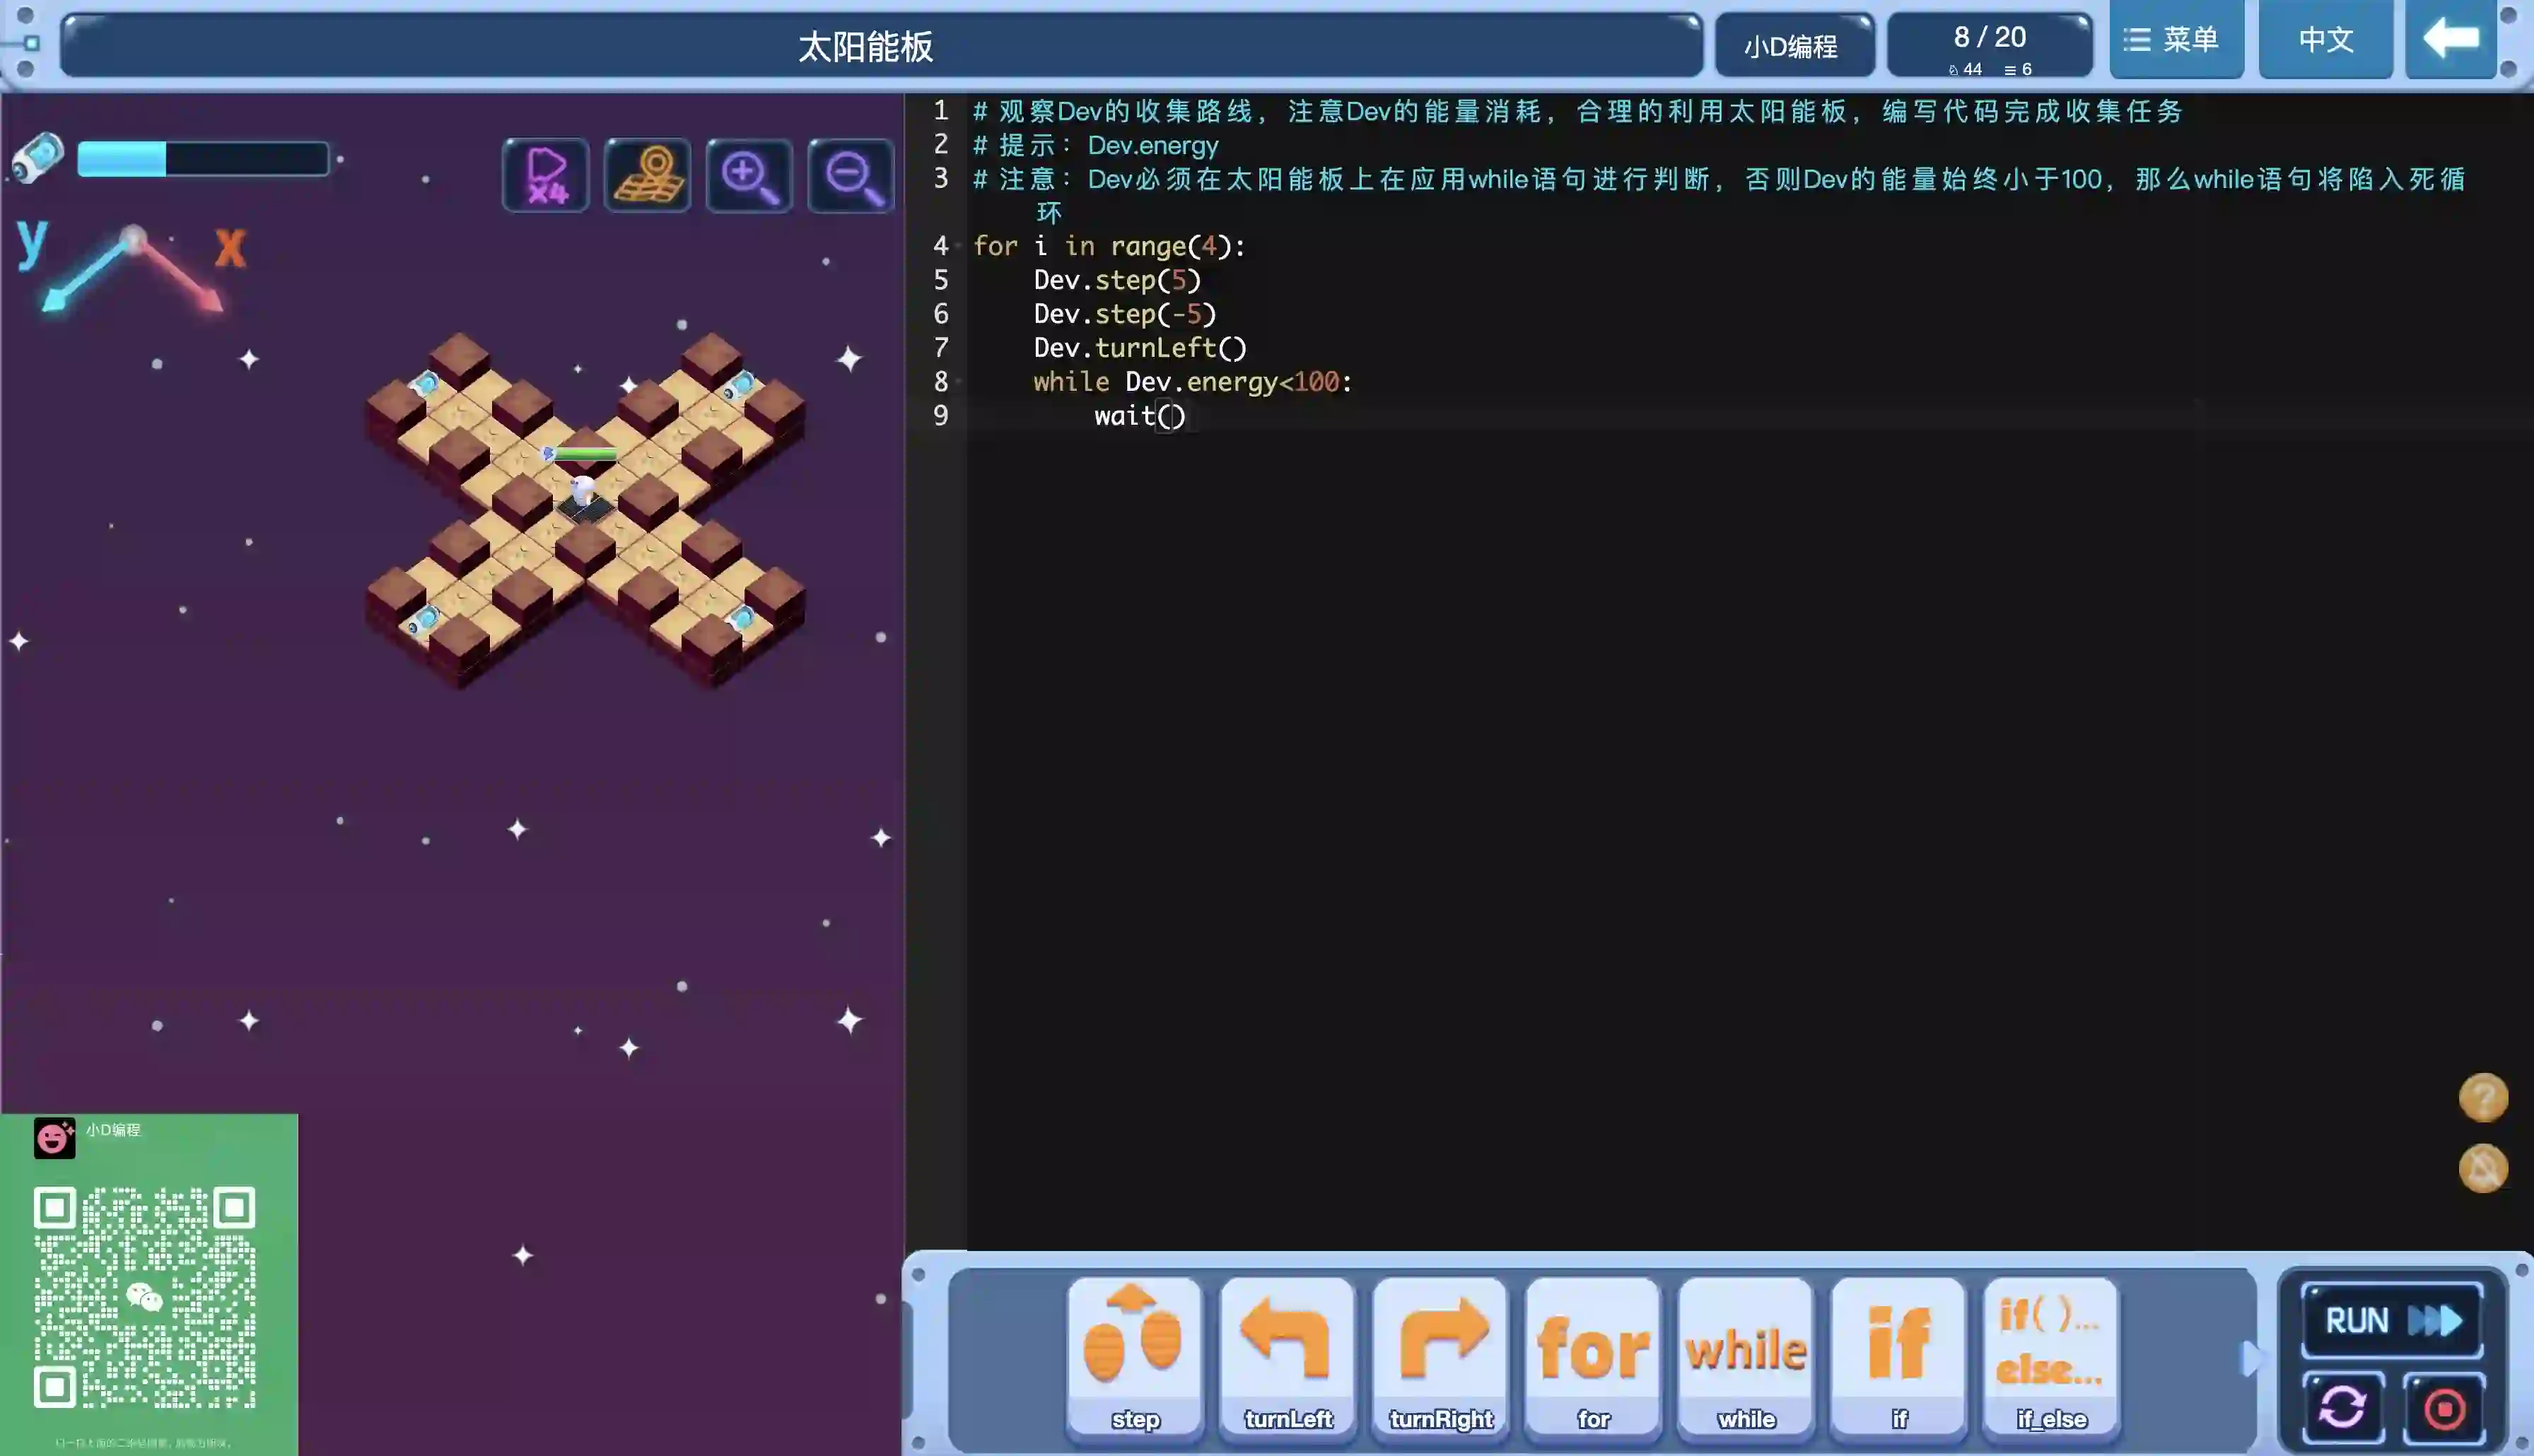The image size is (2534, 1456).
Task: Go back with the arrow button
Action: (2450, 40)
